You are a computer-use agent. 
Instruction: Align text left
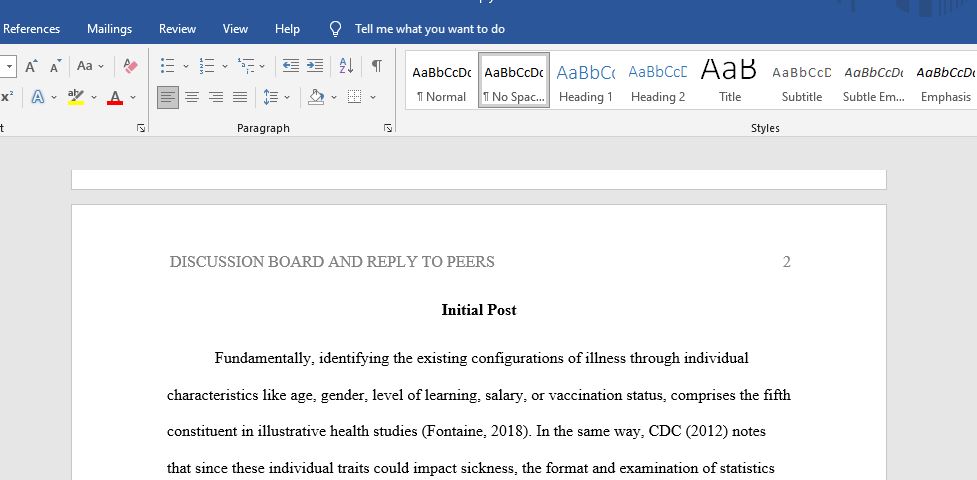pos(168,97)
